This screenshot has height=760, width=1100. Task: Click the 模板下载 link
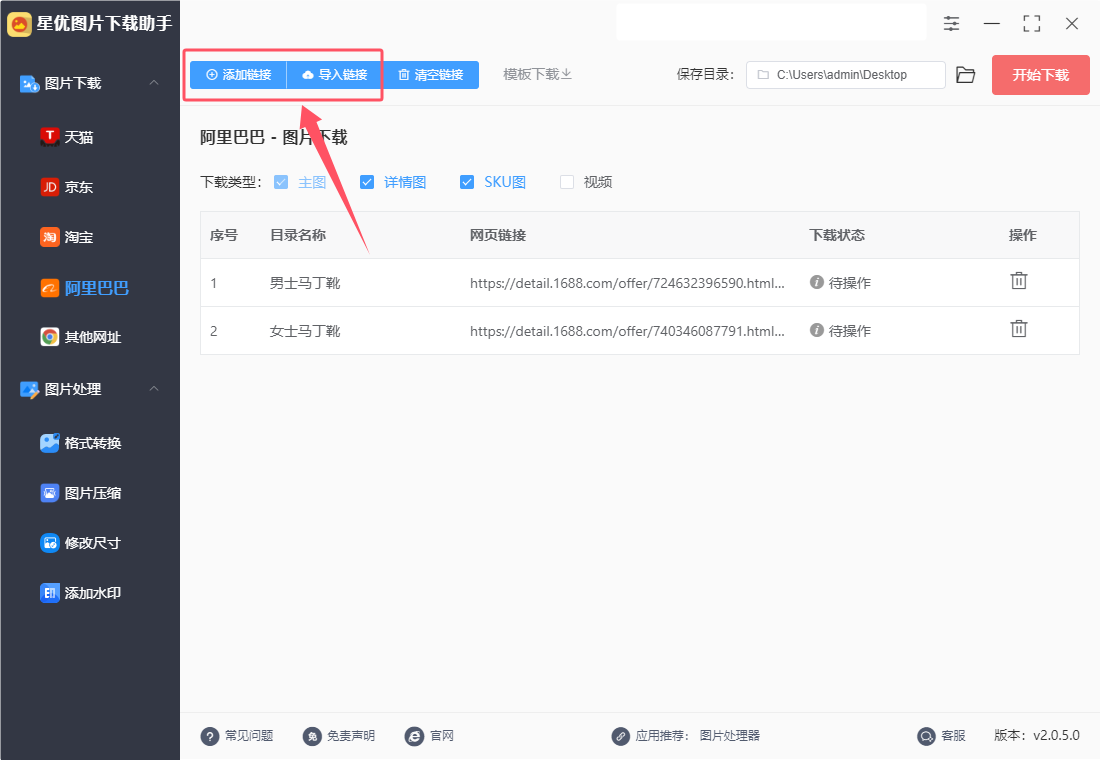537,74
